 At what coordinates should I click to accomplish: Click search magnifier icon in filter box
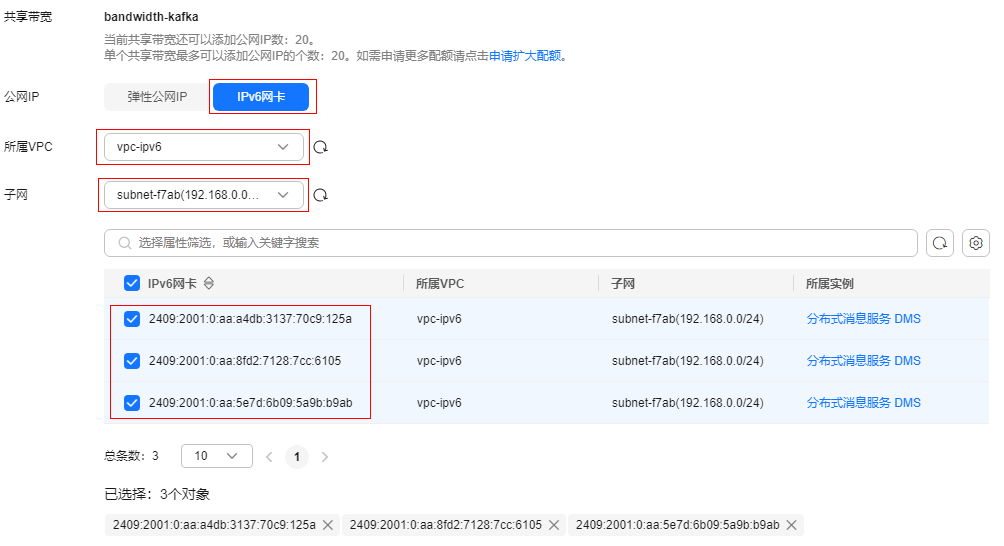pos(125,243)
